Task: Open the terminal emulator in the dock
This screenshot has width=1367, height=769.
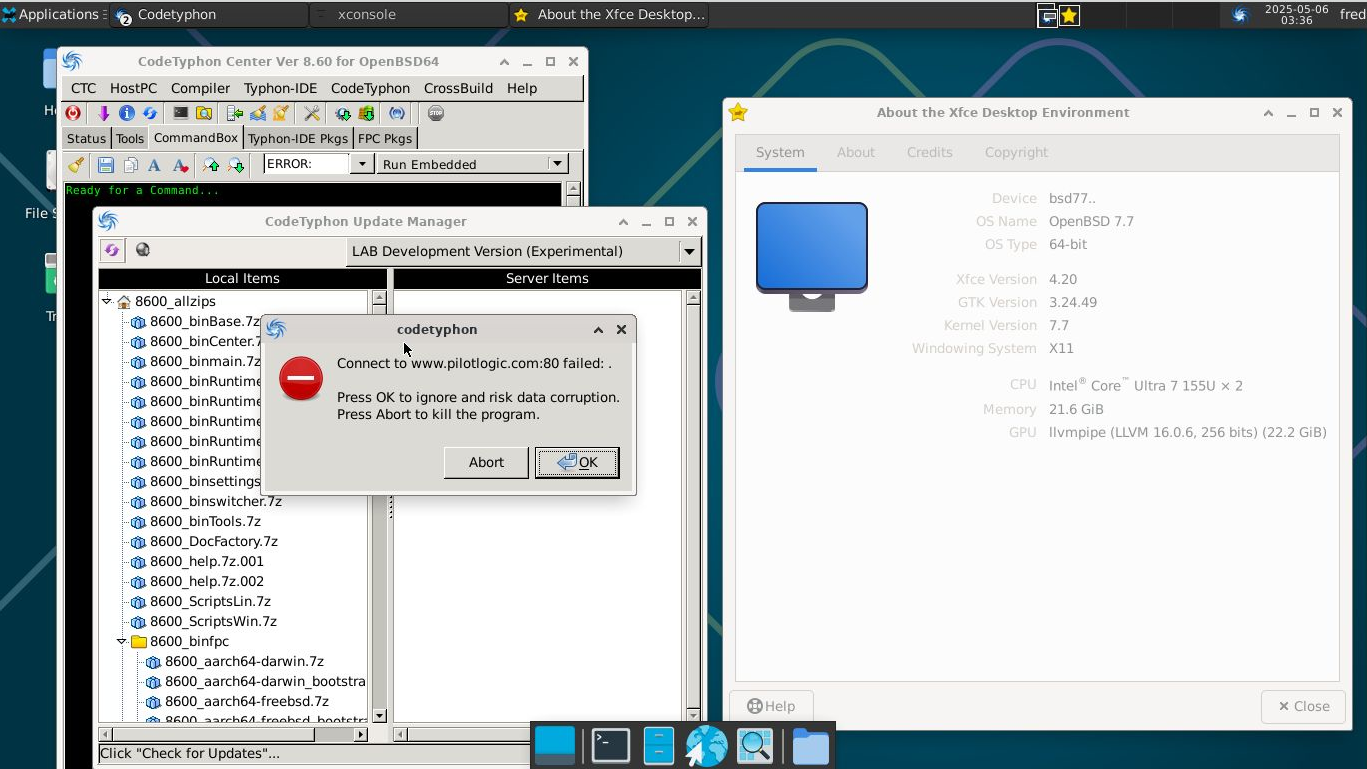Action: pos(610,745)
